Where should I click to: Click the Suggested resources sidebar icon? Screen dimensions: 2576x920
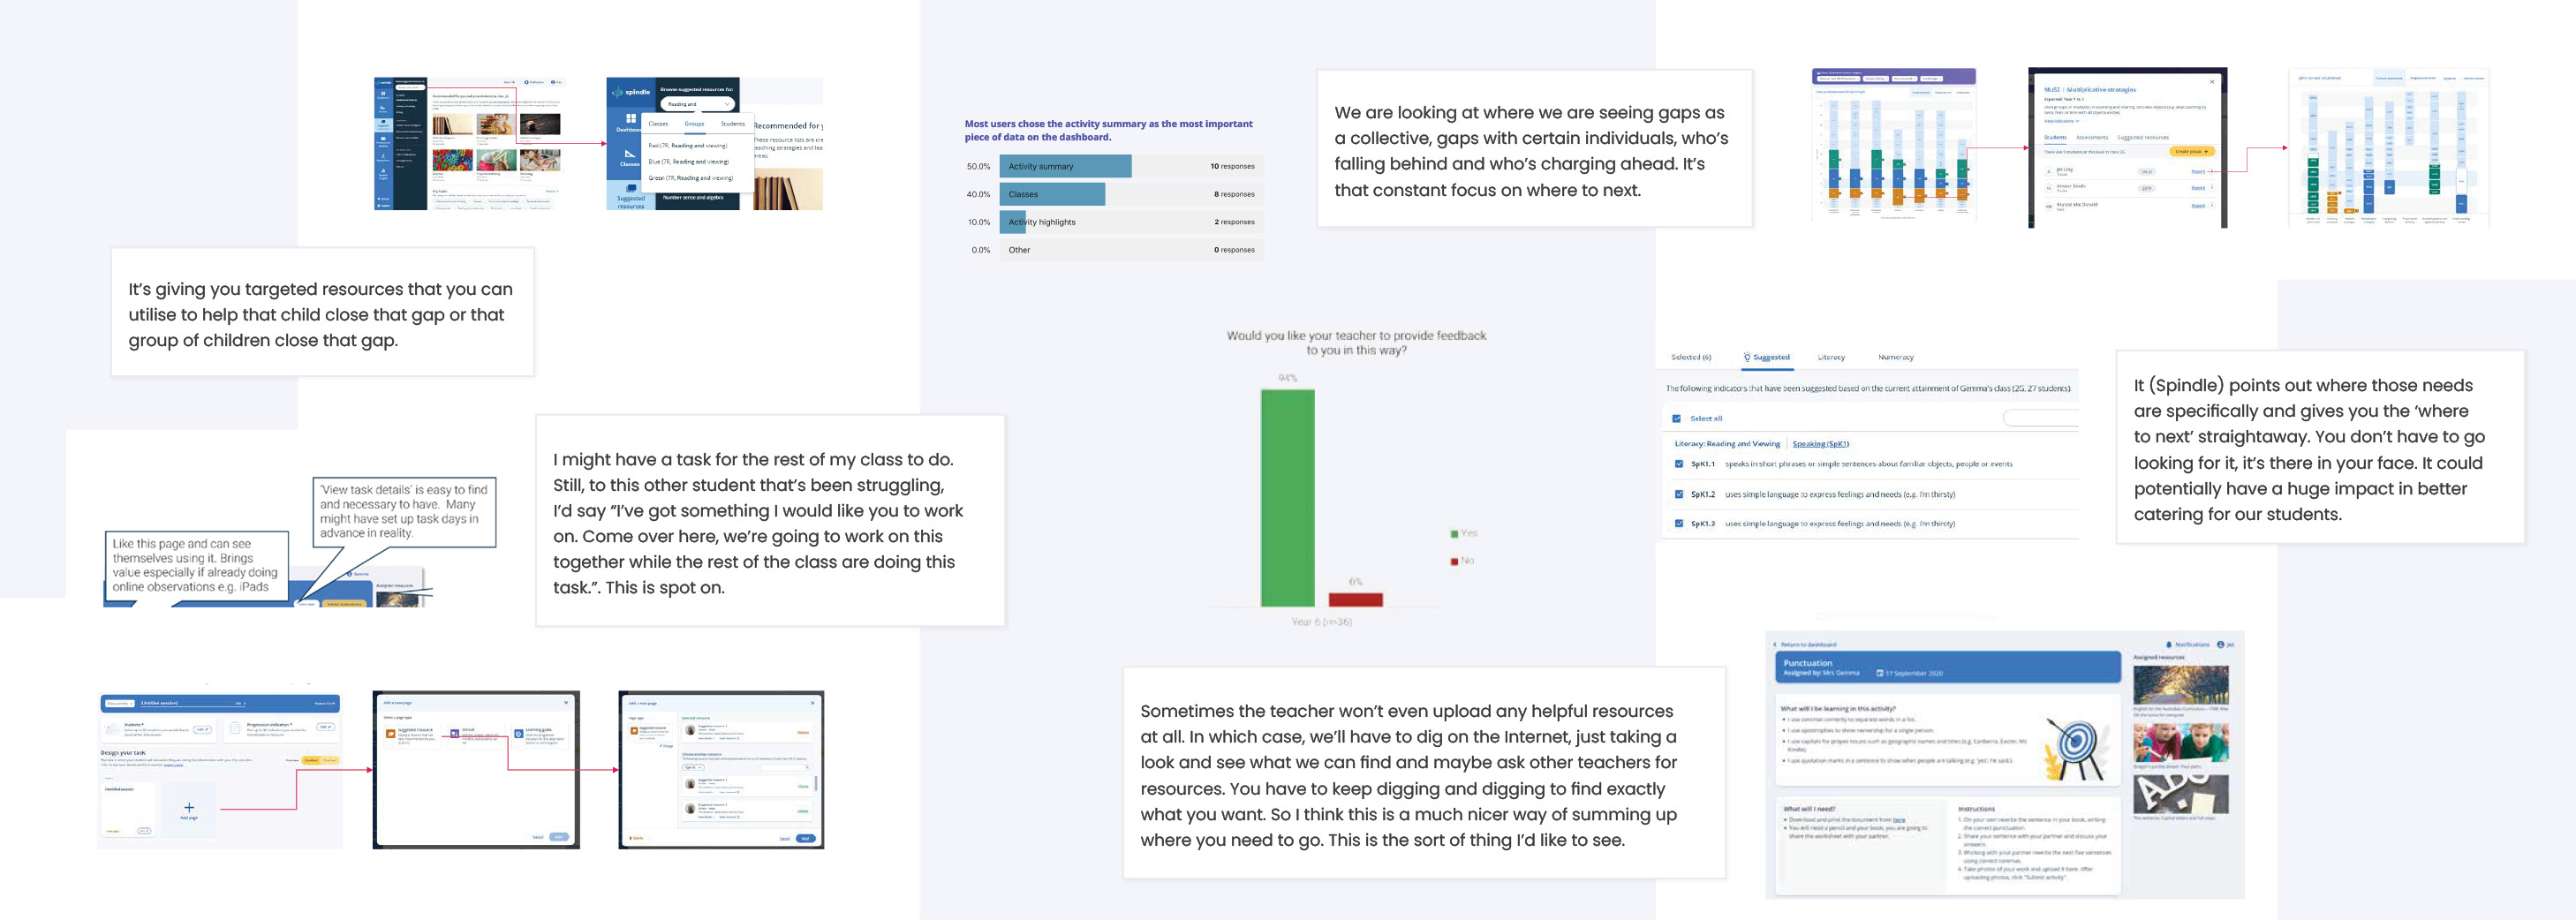coord(631,188)
